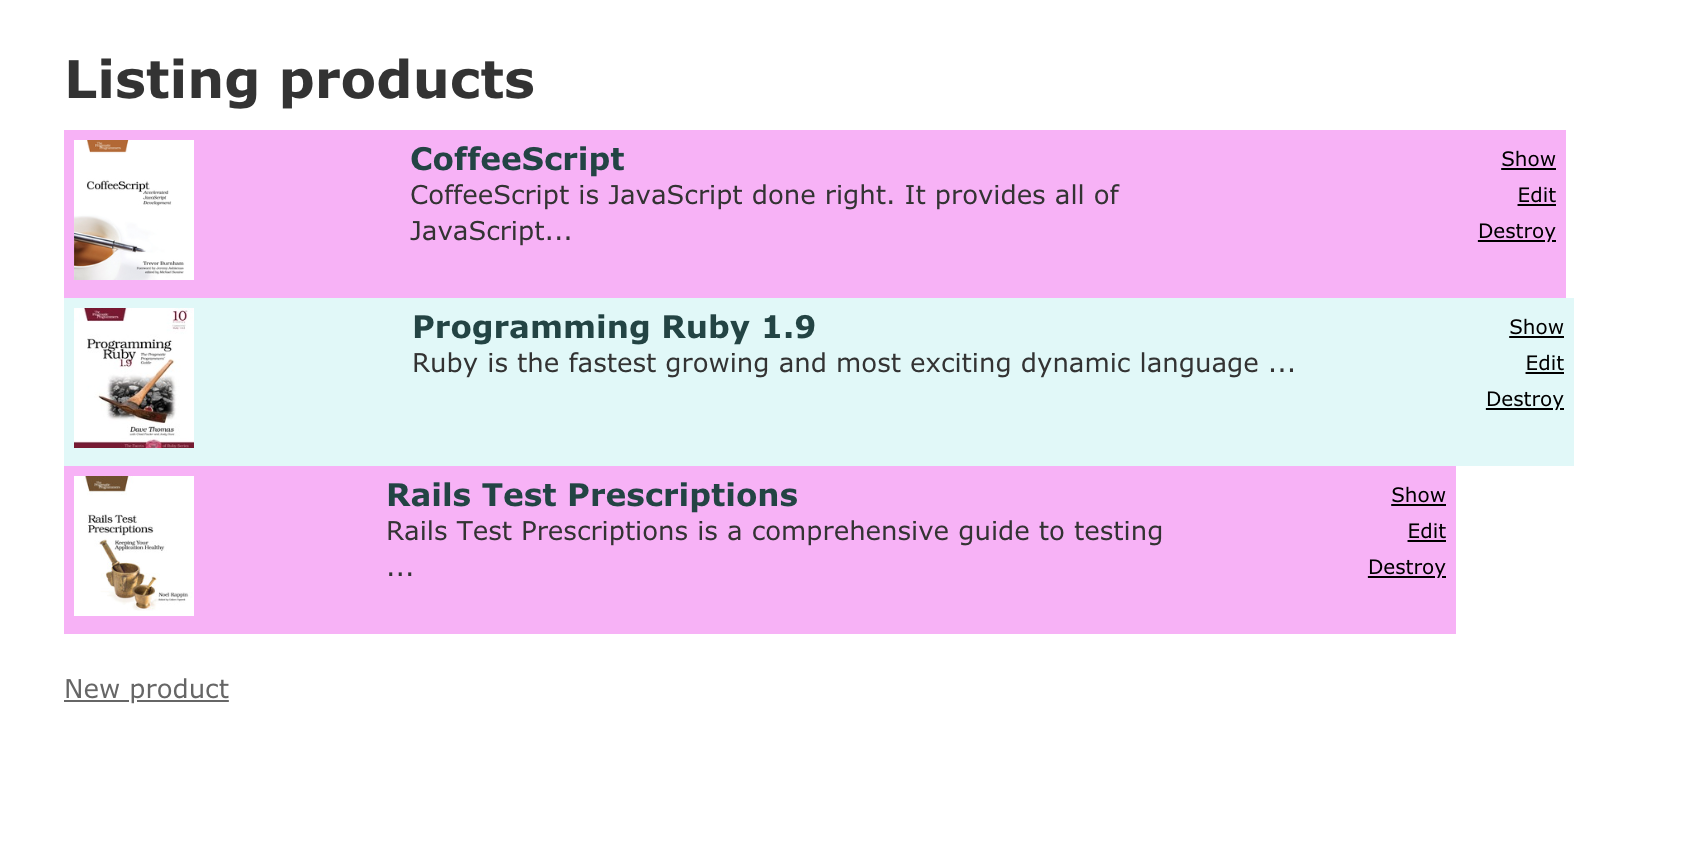Click the CoffeeScript book cover thumbnail
Viewport: 1696px width, 854px height.
coord(134,210)
